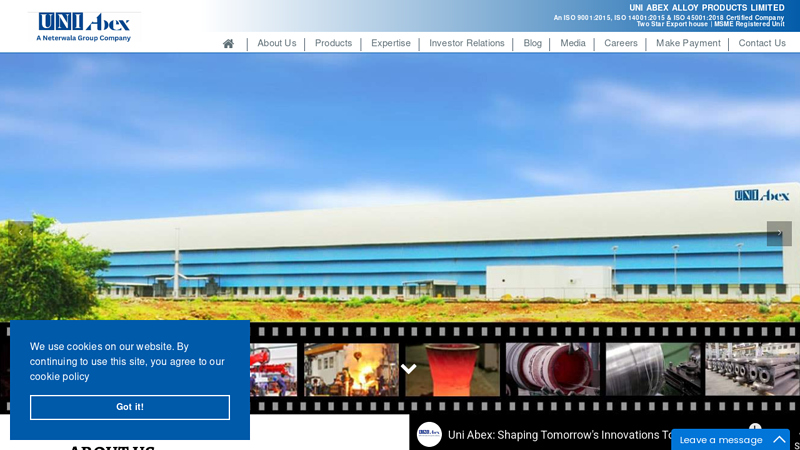Viewport: 800px width, 450px height.
Task: Show previous slide with left arrow
Action: (x=20, y=233)
